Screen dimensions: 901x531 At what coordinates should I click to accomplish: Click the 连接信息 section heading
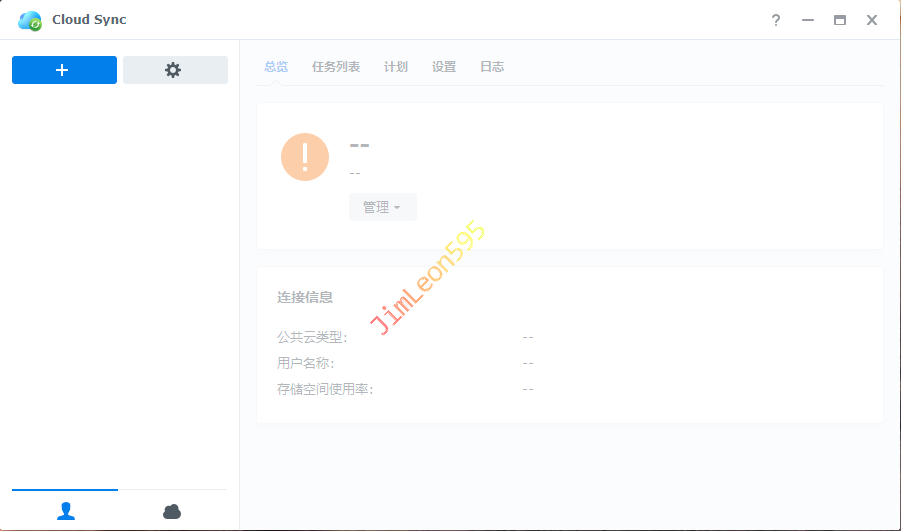pos(305,297)
